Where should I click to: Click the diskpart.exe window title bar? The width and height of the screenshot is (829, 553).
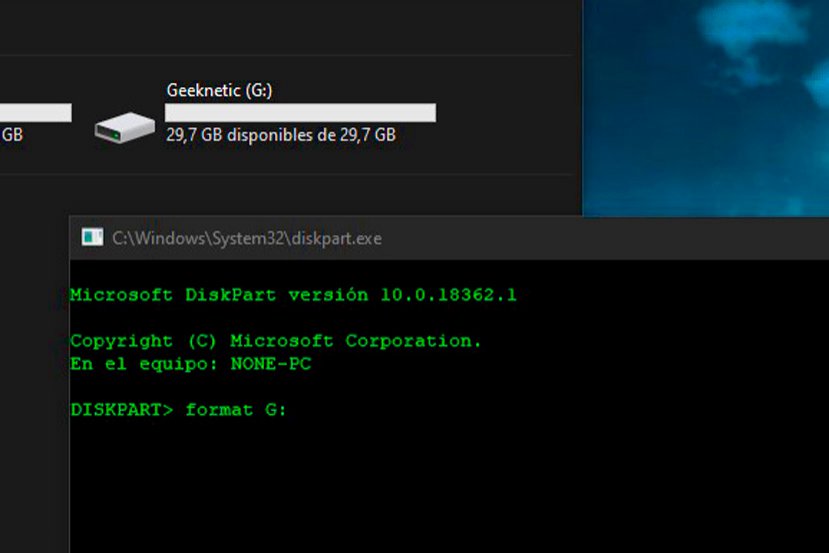[449, 238]
